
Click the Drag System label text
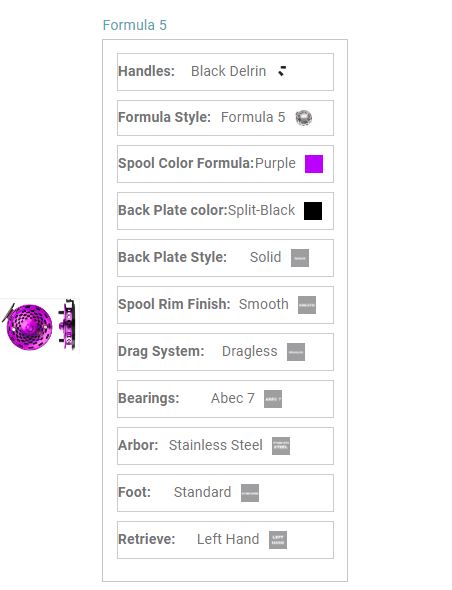[161, 351]
